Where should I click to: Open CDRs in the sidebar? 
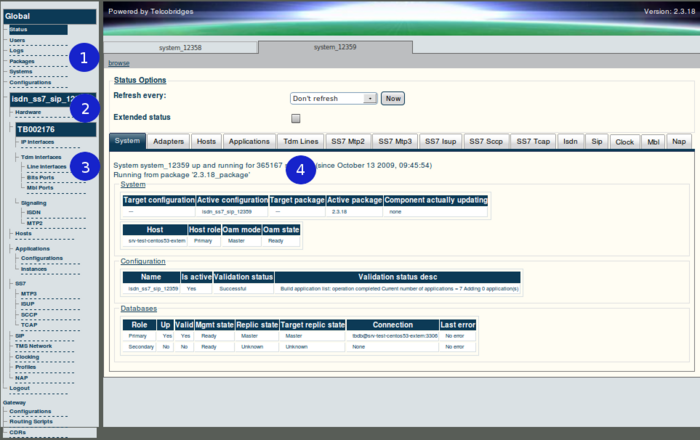(18, 432)
